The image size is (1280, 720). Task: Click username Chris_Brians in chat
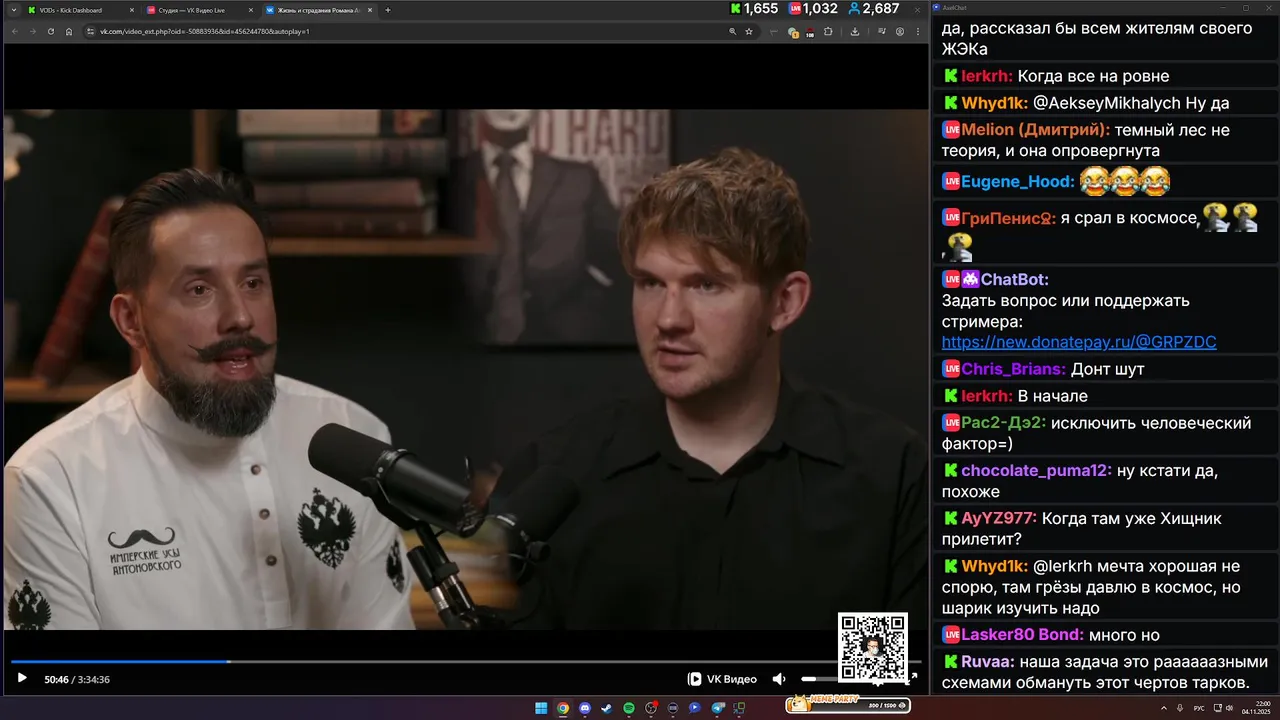coord(1014,369)
